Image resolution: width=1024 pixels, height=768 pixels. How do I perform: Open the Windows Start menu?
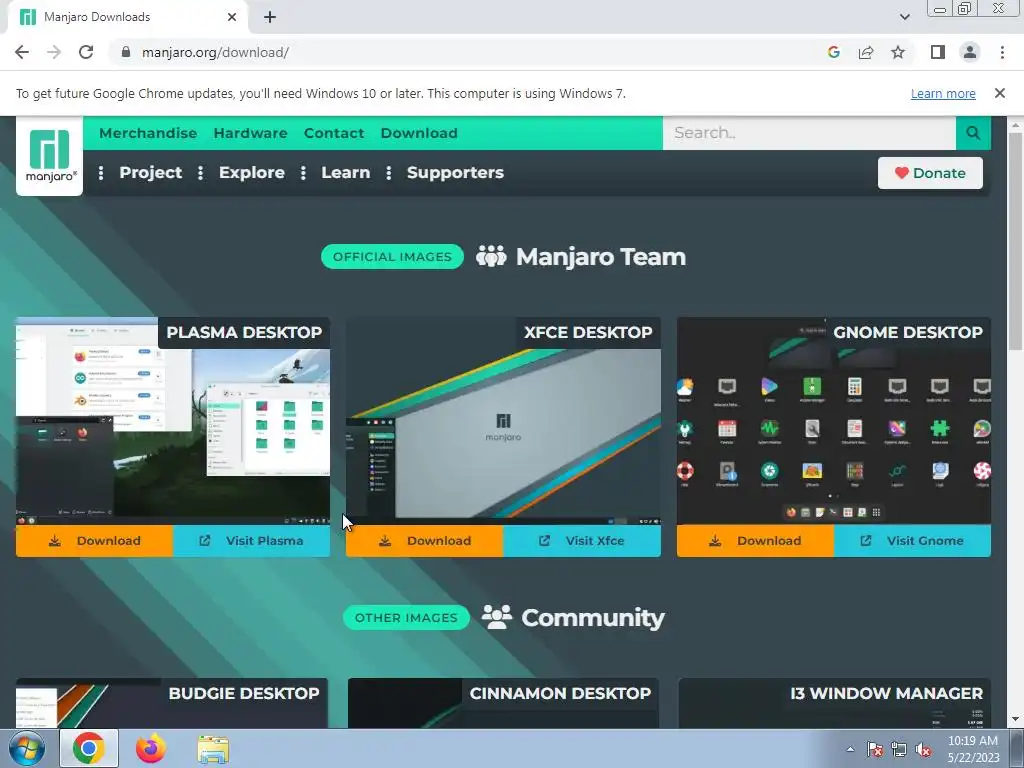tap(27, 748)
